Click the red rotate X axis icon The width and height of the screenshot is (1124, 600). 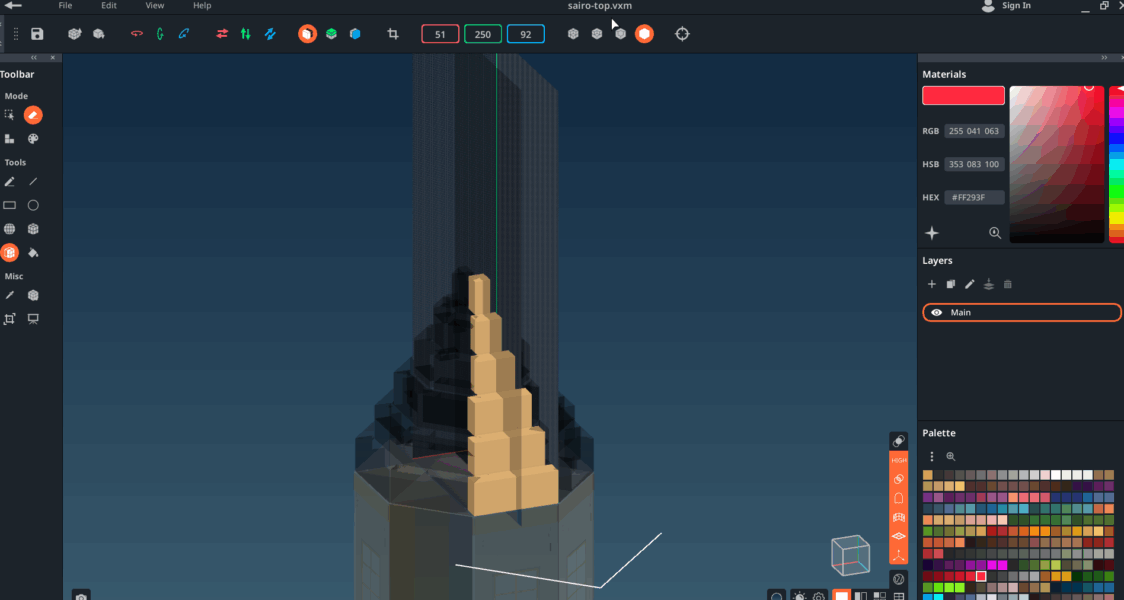[136, 34]
